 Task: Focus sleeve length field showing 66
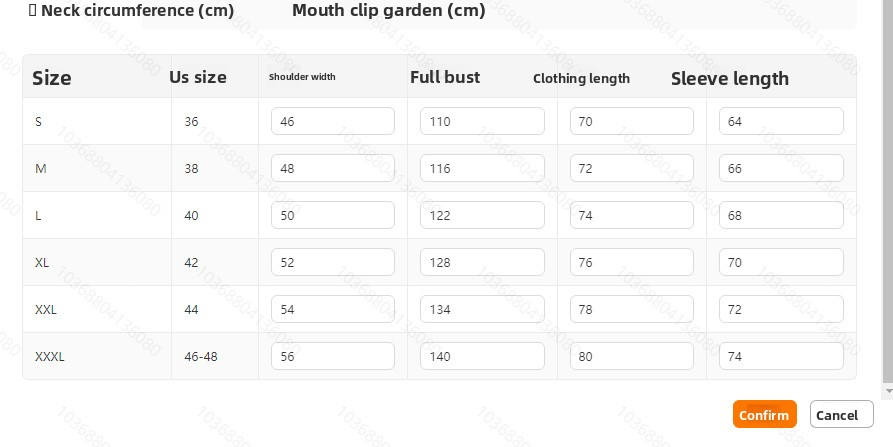(781, 168)
